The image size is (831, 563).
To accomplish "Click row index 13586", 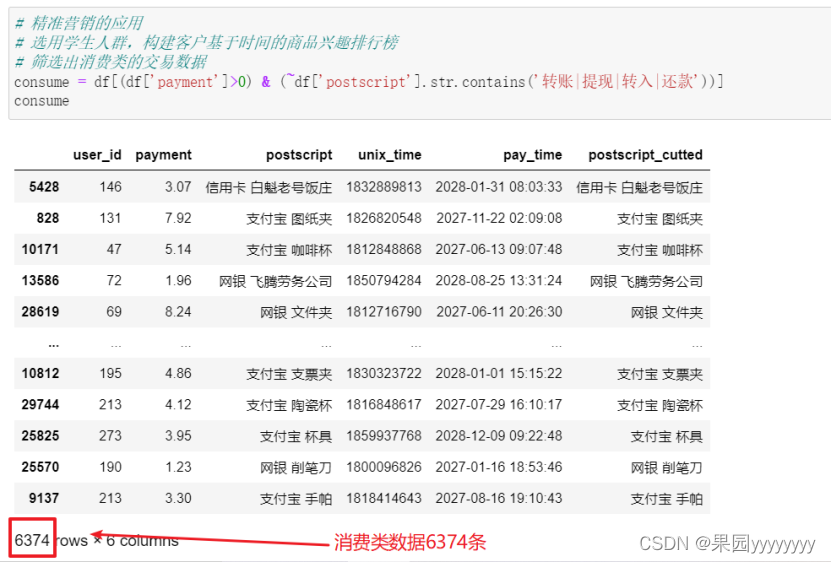I will (x=40, y=280).
